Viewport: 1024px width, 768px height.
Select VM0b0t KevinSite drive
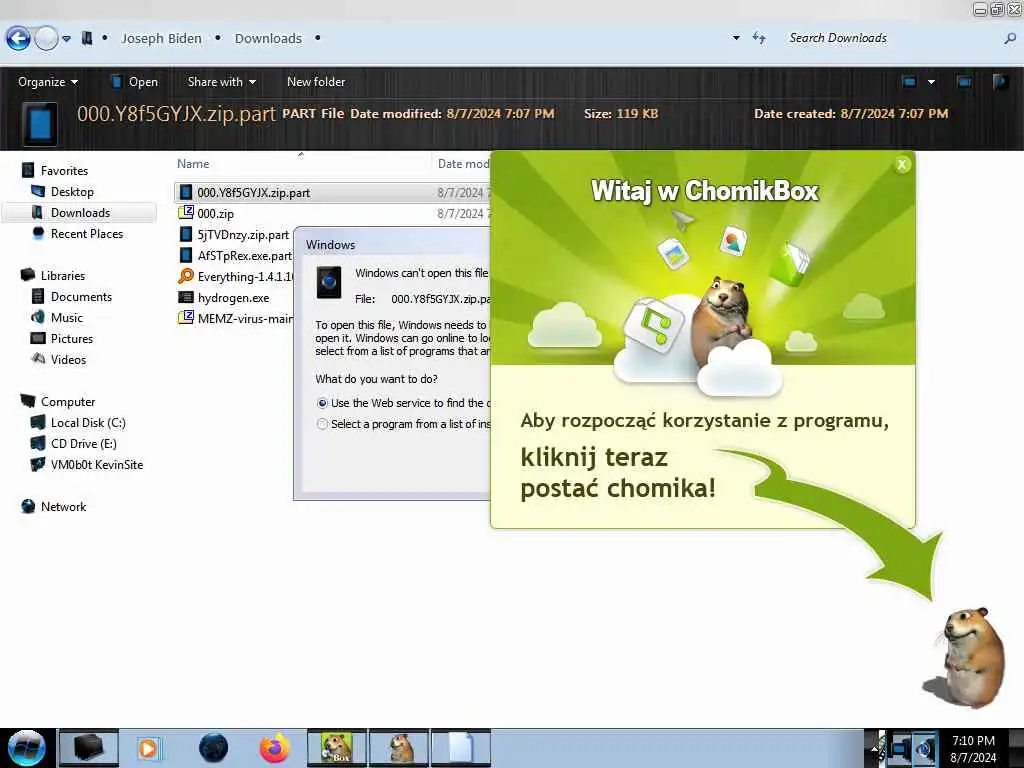coord(97,464)
